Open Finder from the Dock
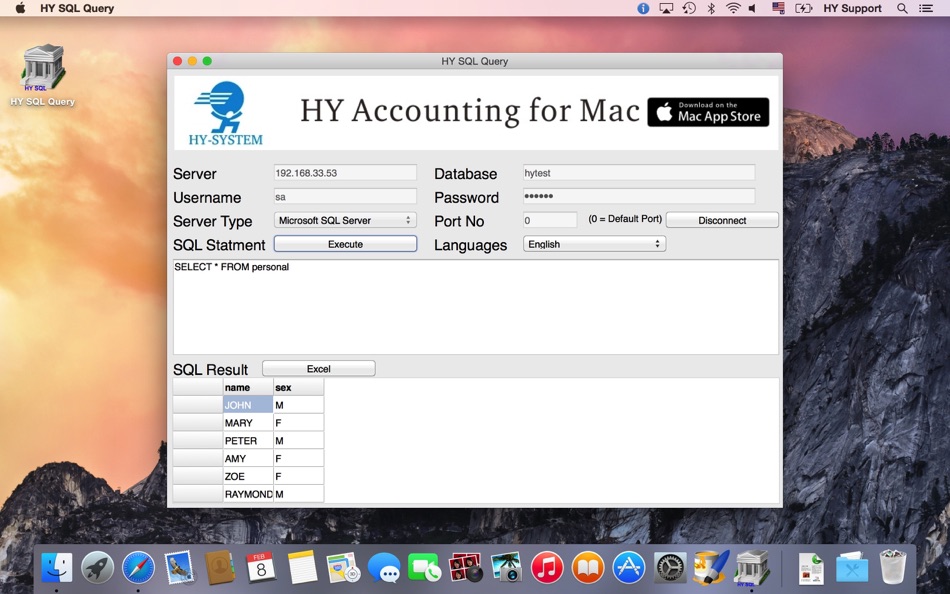950x594 pixels. tap(56, 568)
